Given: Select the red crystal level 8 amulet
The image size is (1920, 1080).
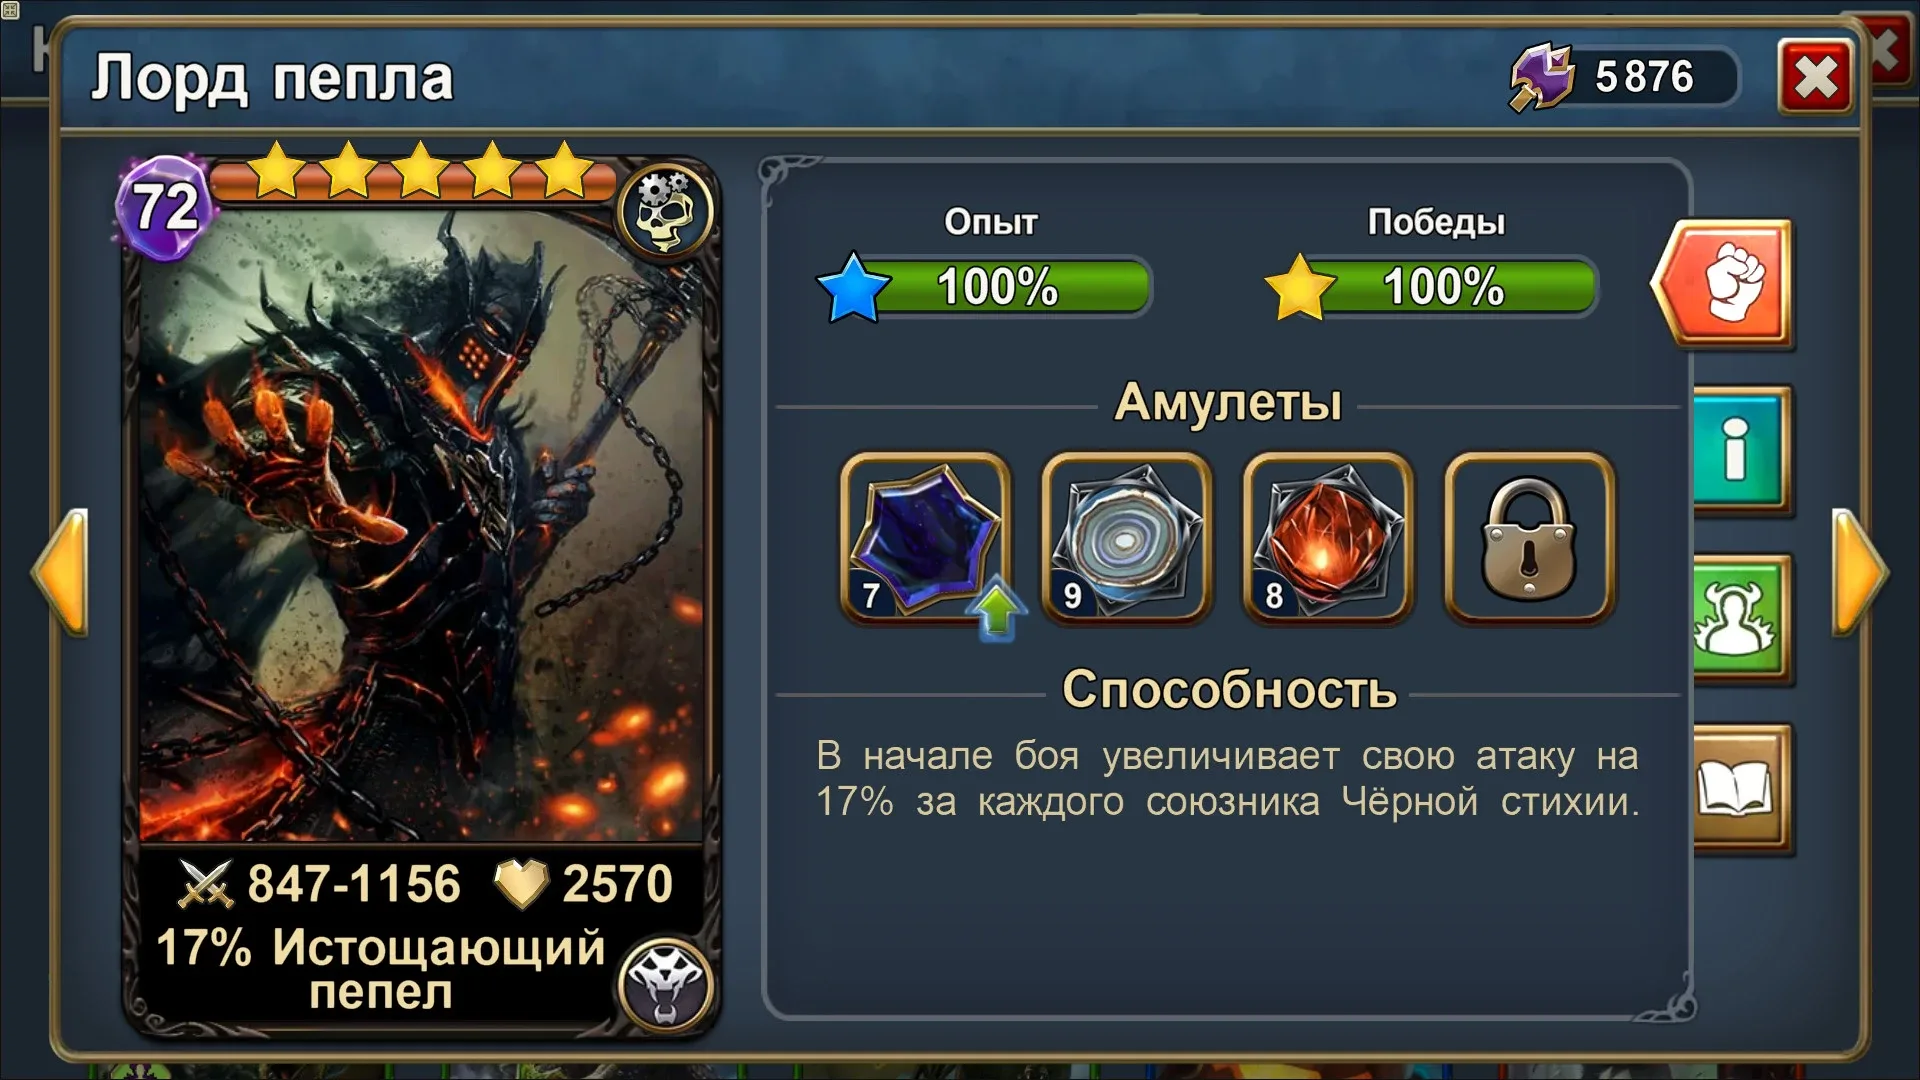Looking at the screenshot, I should coord(1328,538).
